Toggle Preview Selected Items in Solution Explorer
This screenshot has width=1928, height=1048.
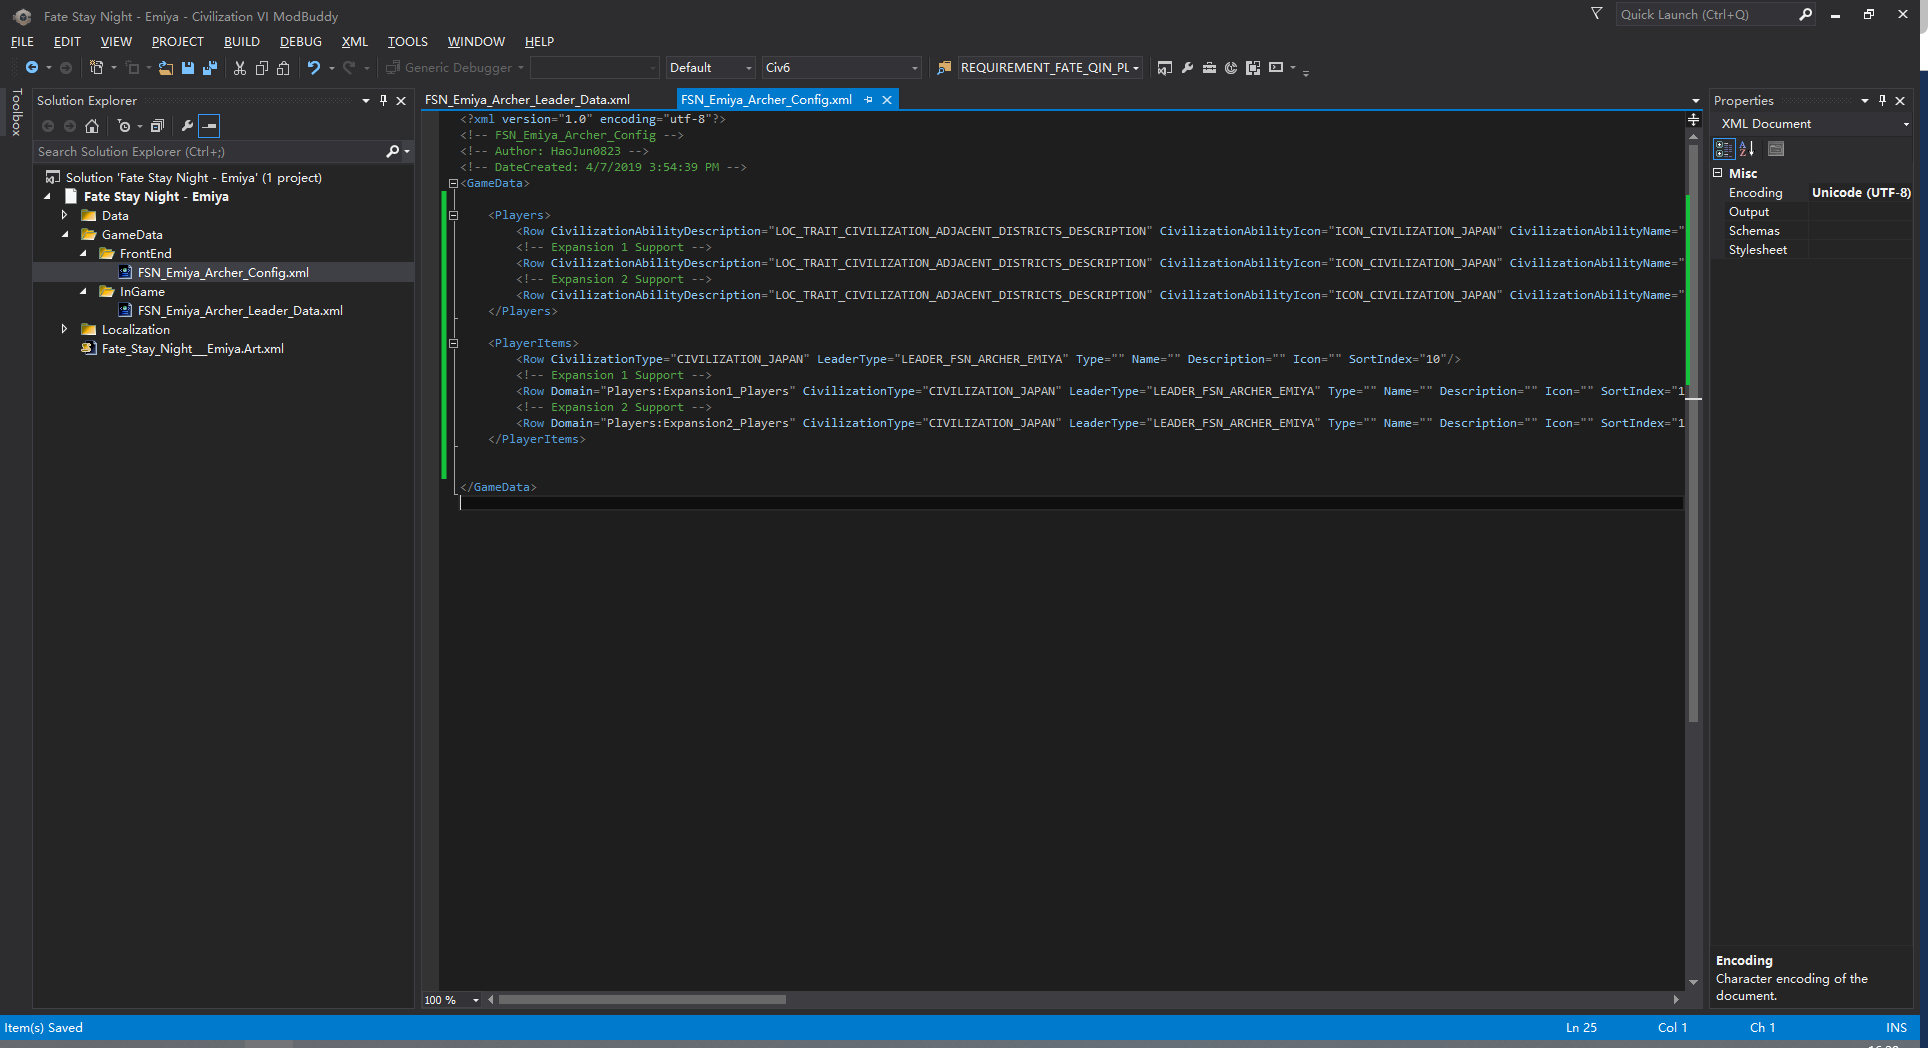(x=209, y=126)
